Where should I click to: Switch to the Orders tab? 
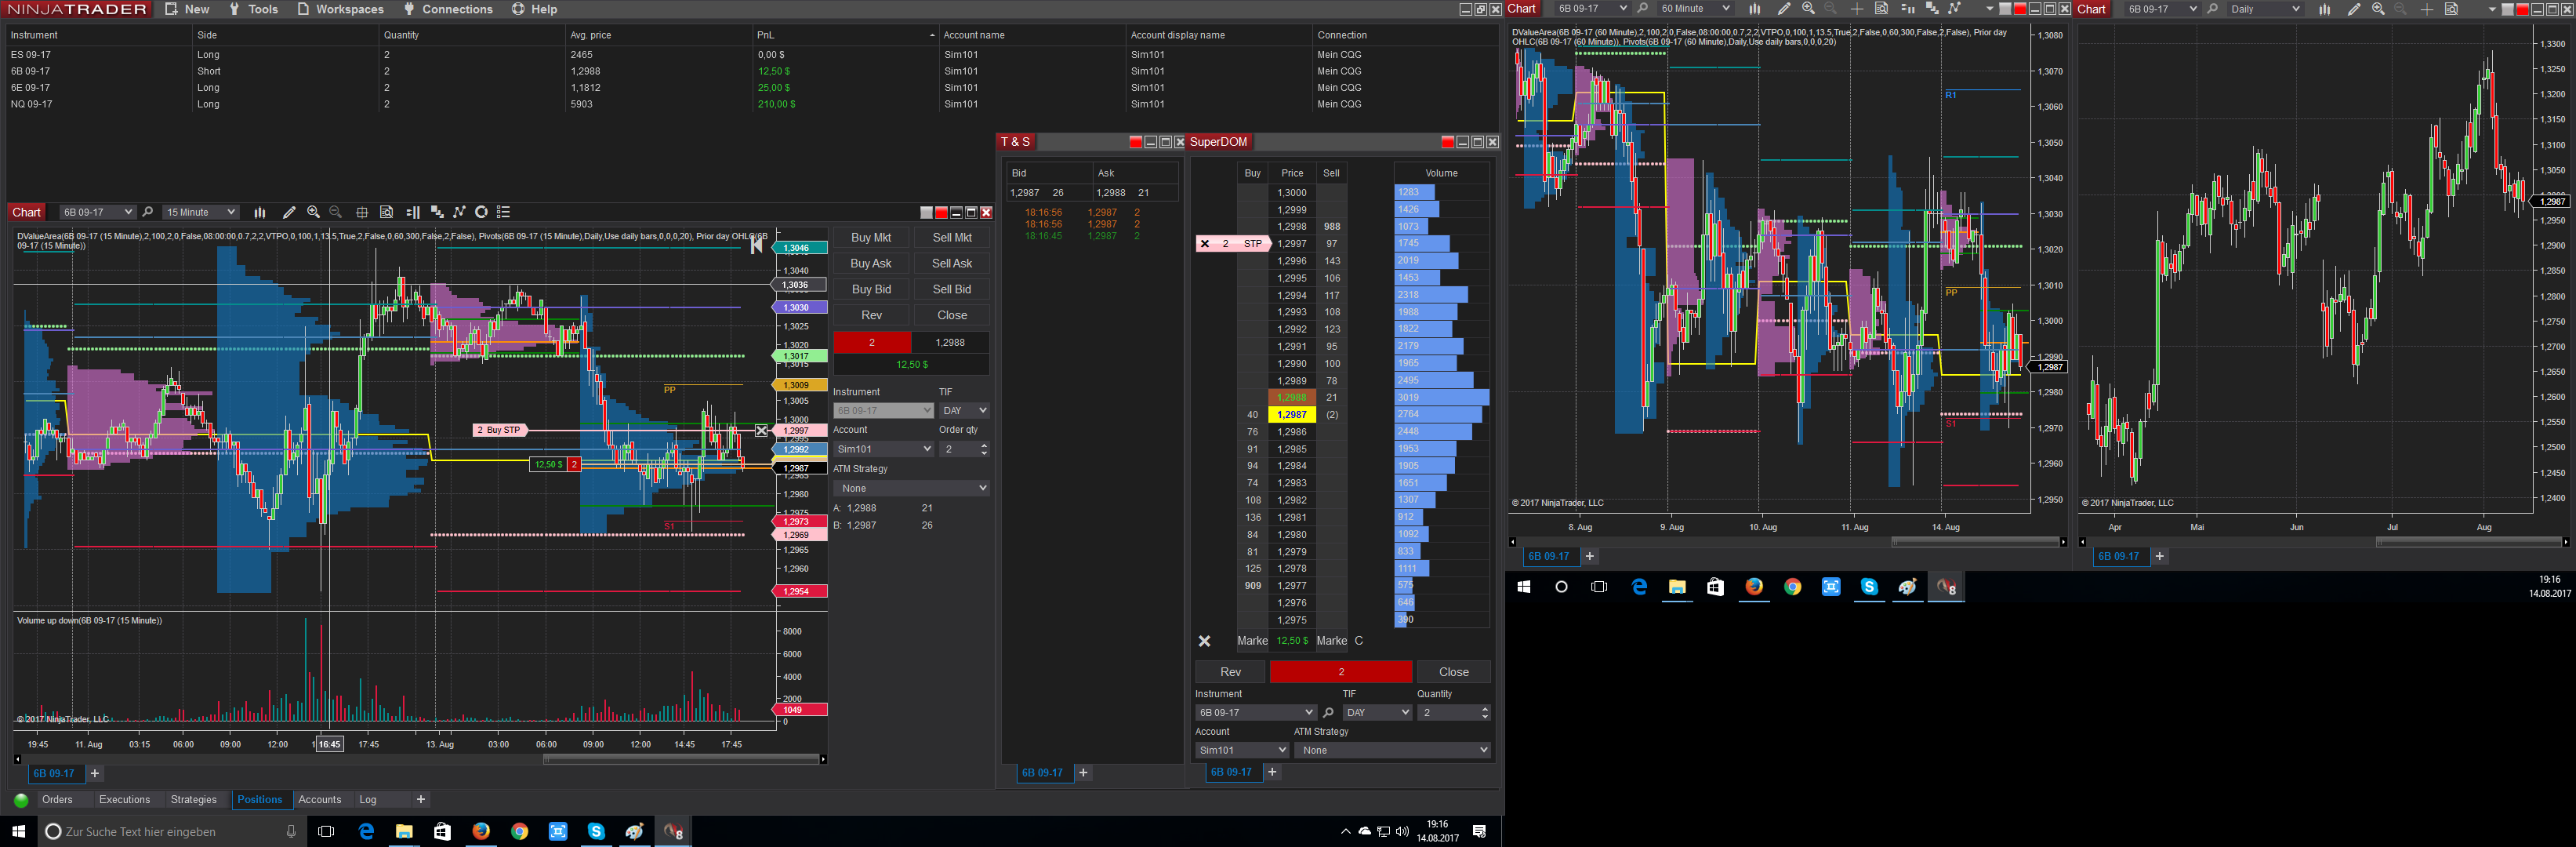(57, 800)
